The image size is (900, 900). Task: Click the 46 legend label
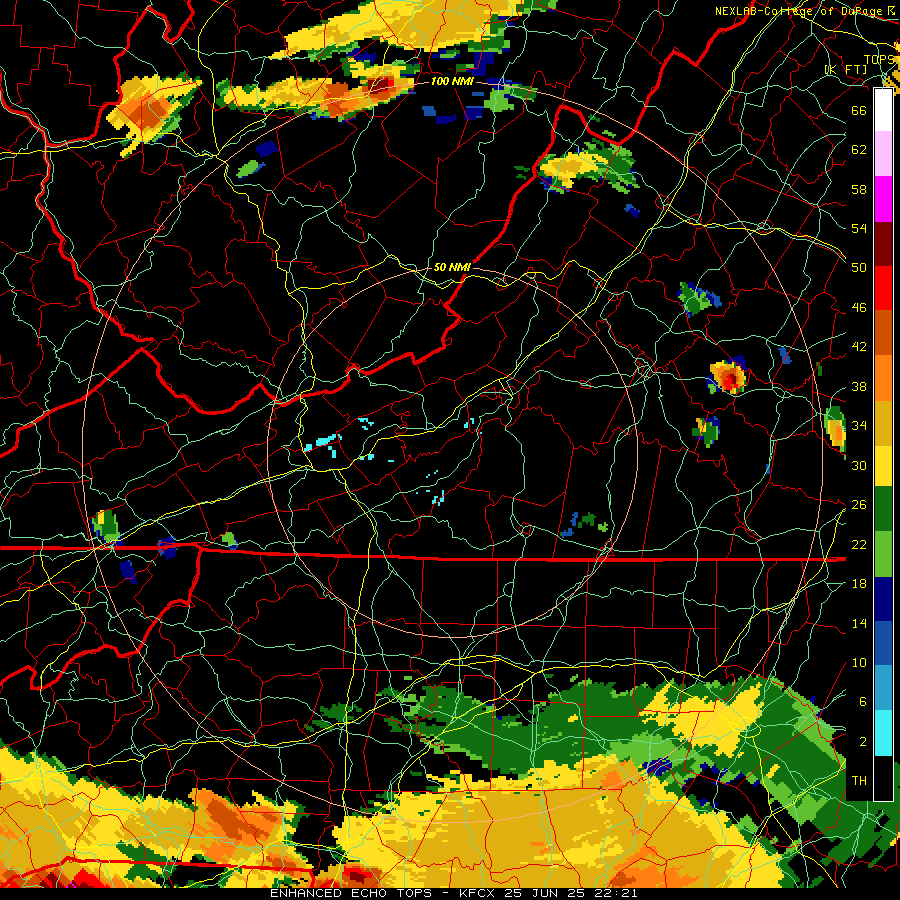coord(859,307)
